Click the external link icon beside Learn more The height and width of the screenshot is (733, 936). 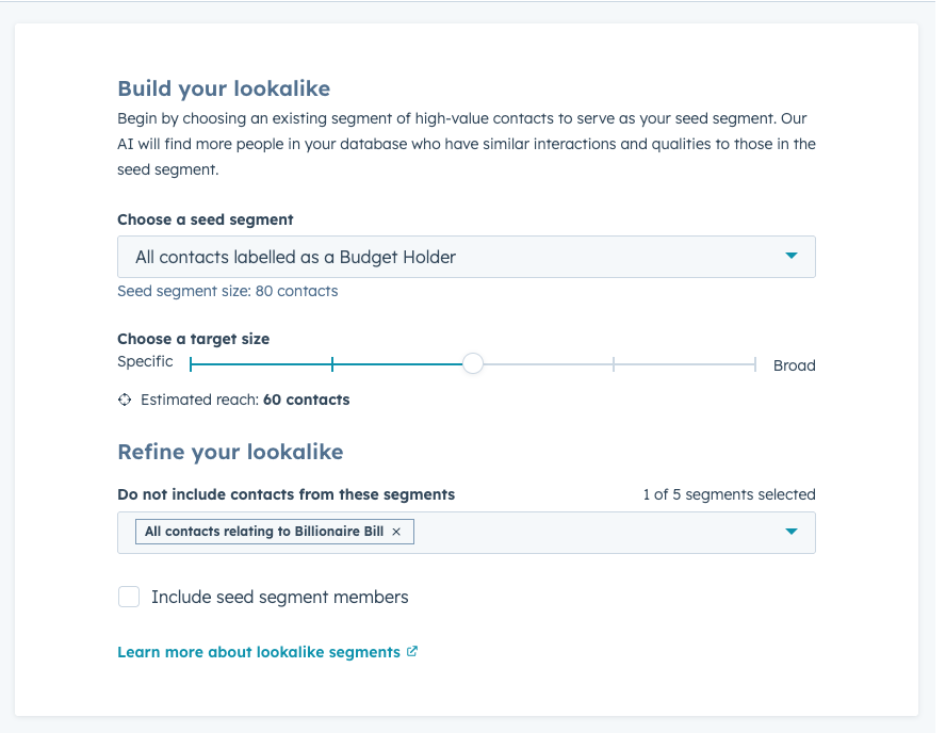click(x=412, y=652)
